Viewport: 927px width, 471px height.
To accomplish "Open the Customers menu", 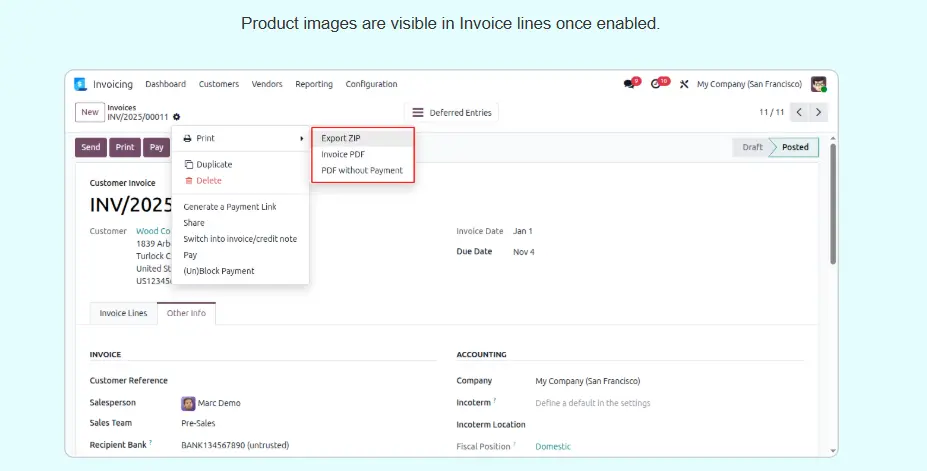I will click(x=218, y=84).
